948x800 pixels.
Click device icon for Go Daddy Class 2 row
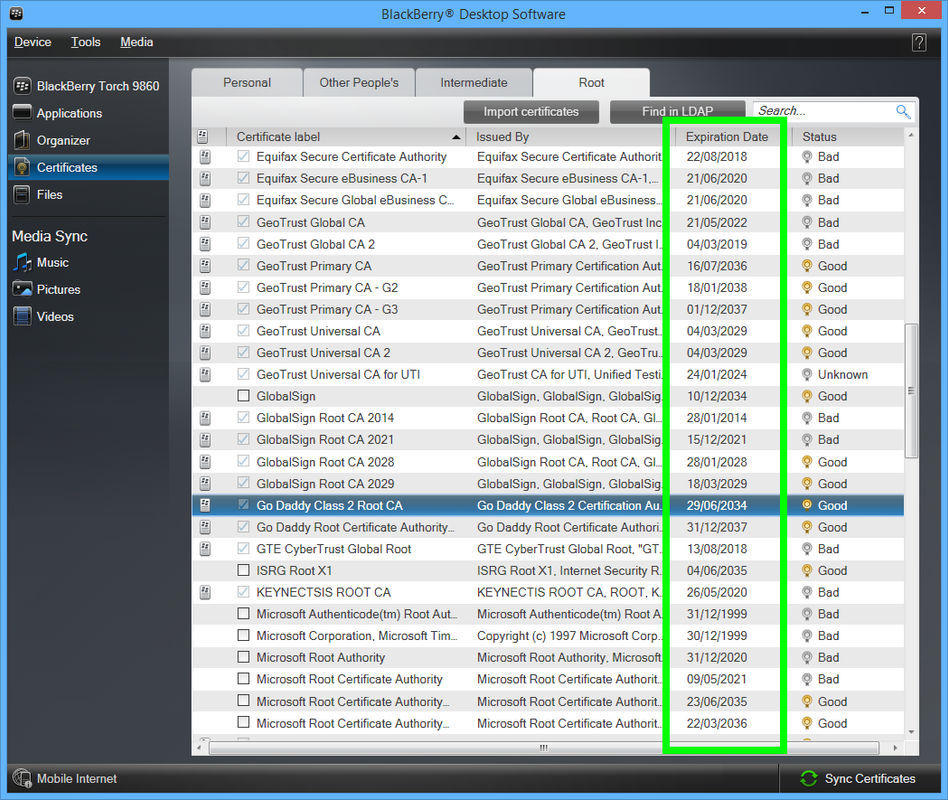(x=205, y=506)
